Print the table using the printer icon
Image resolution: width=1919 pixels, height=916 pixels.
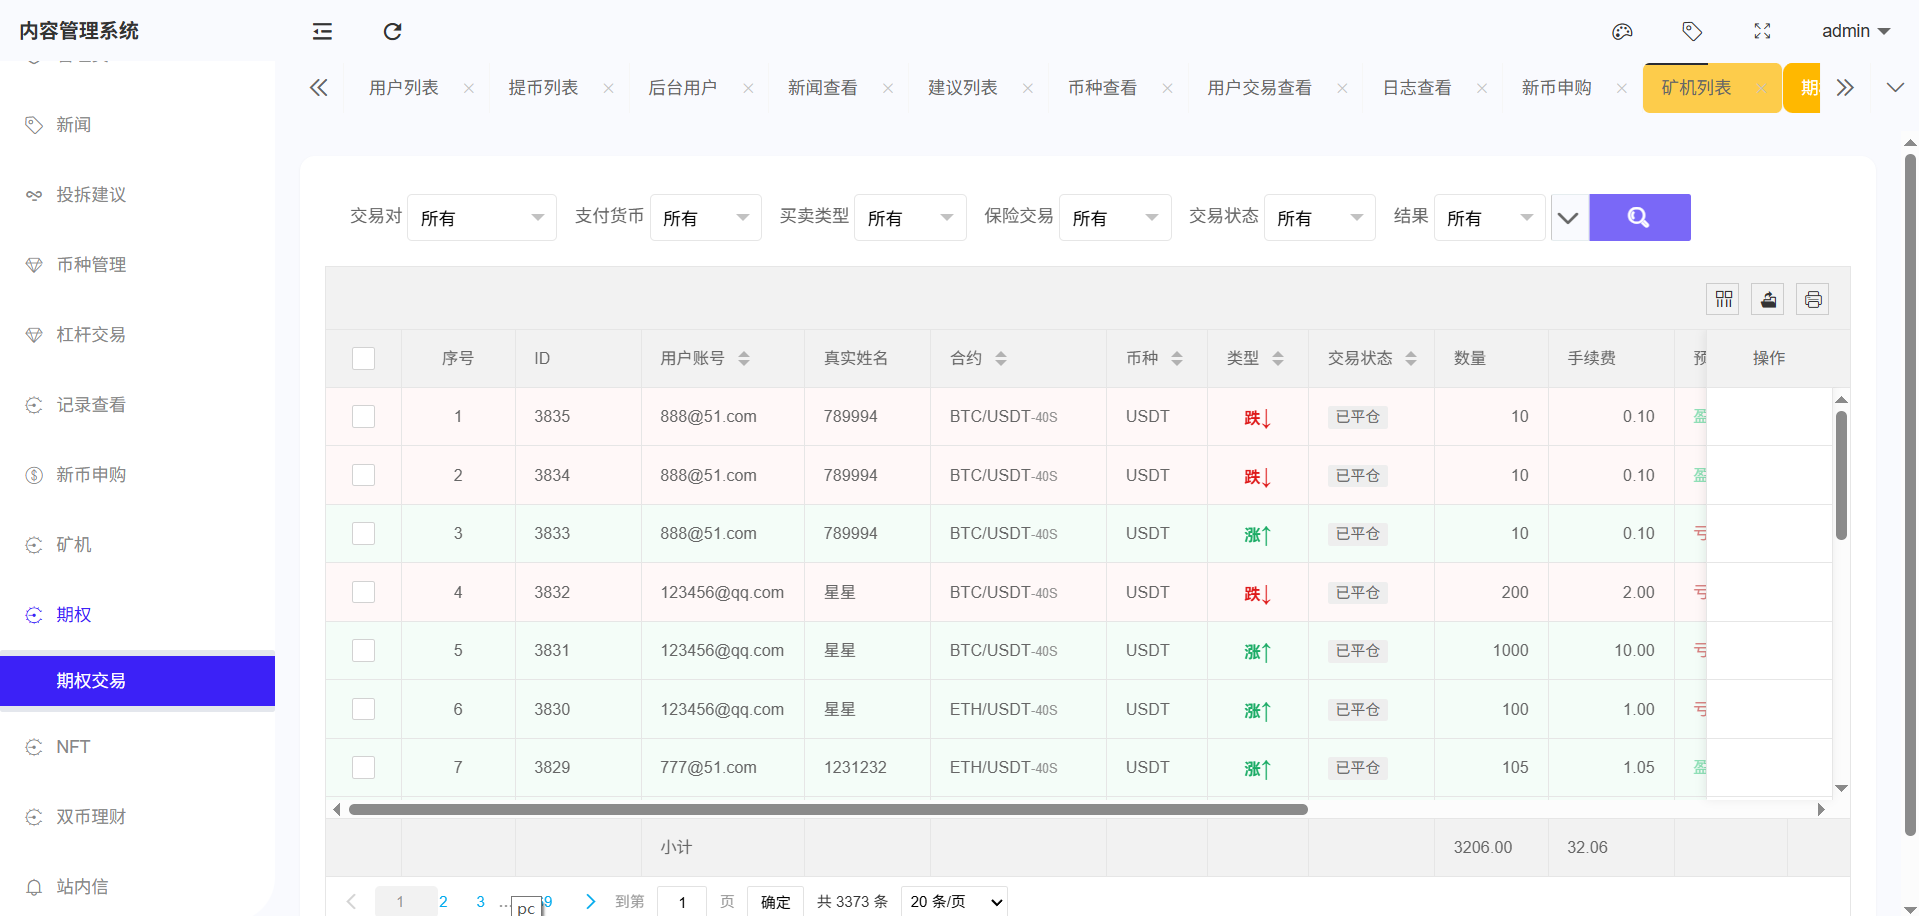[1812, 299]
